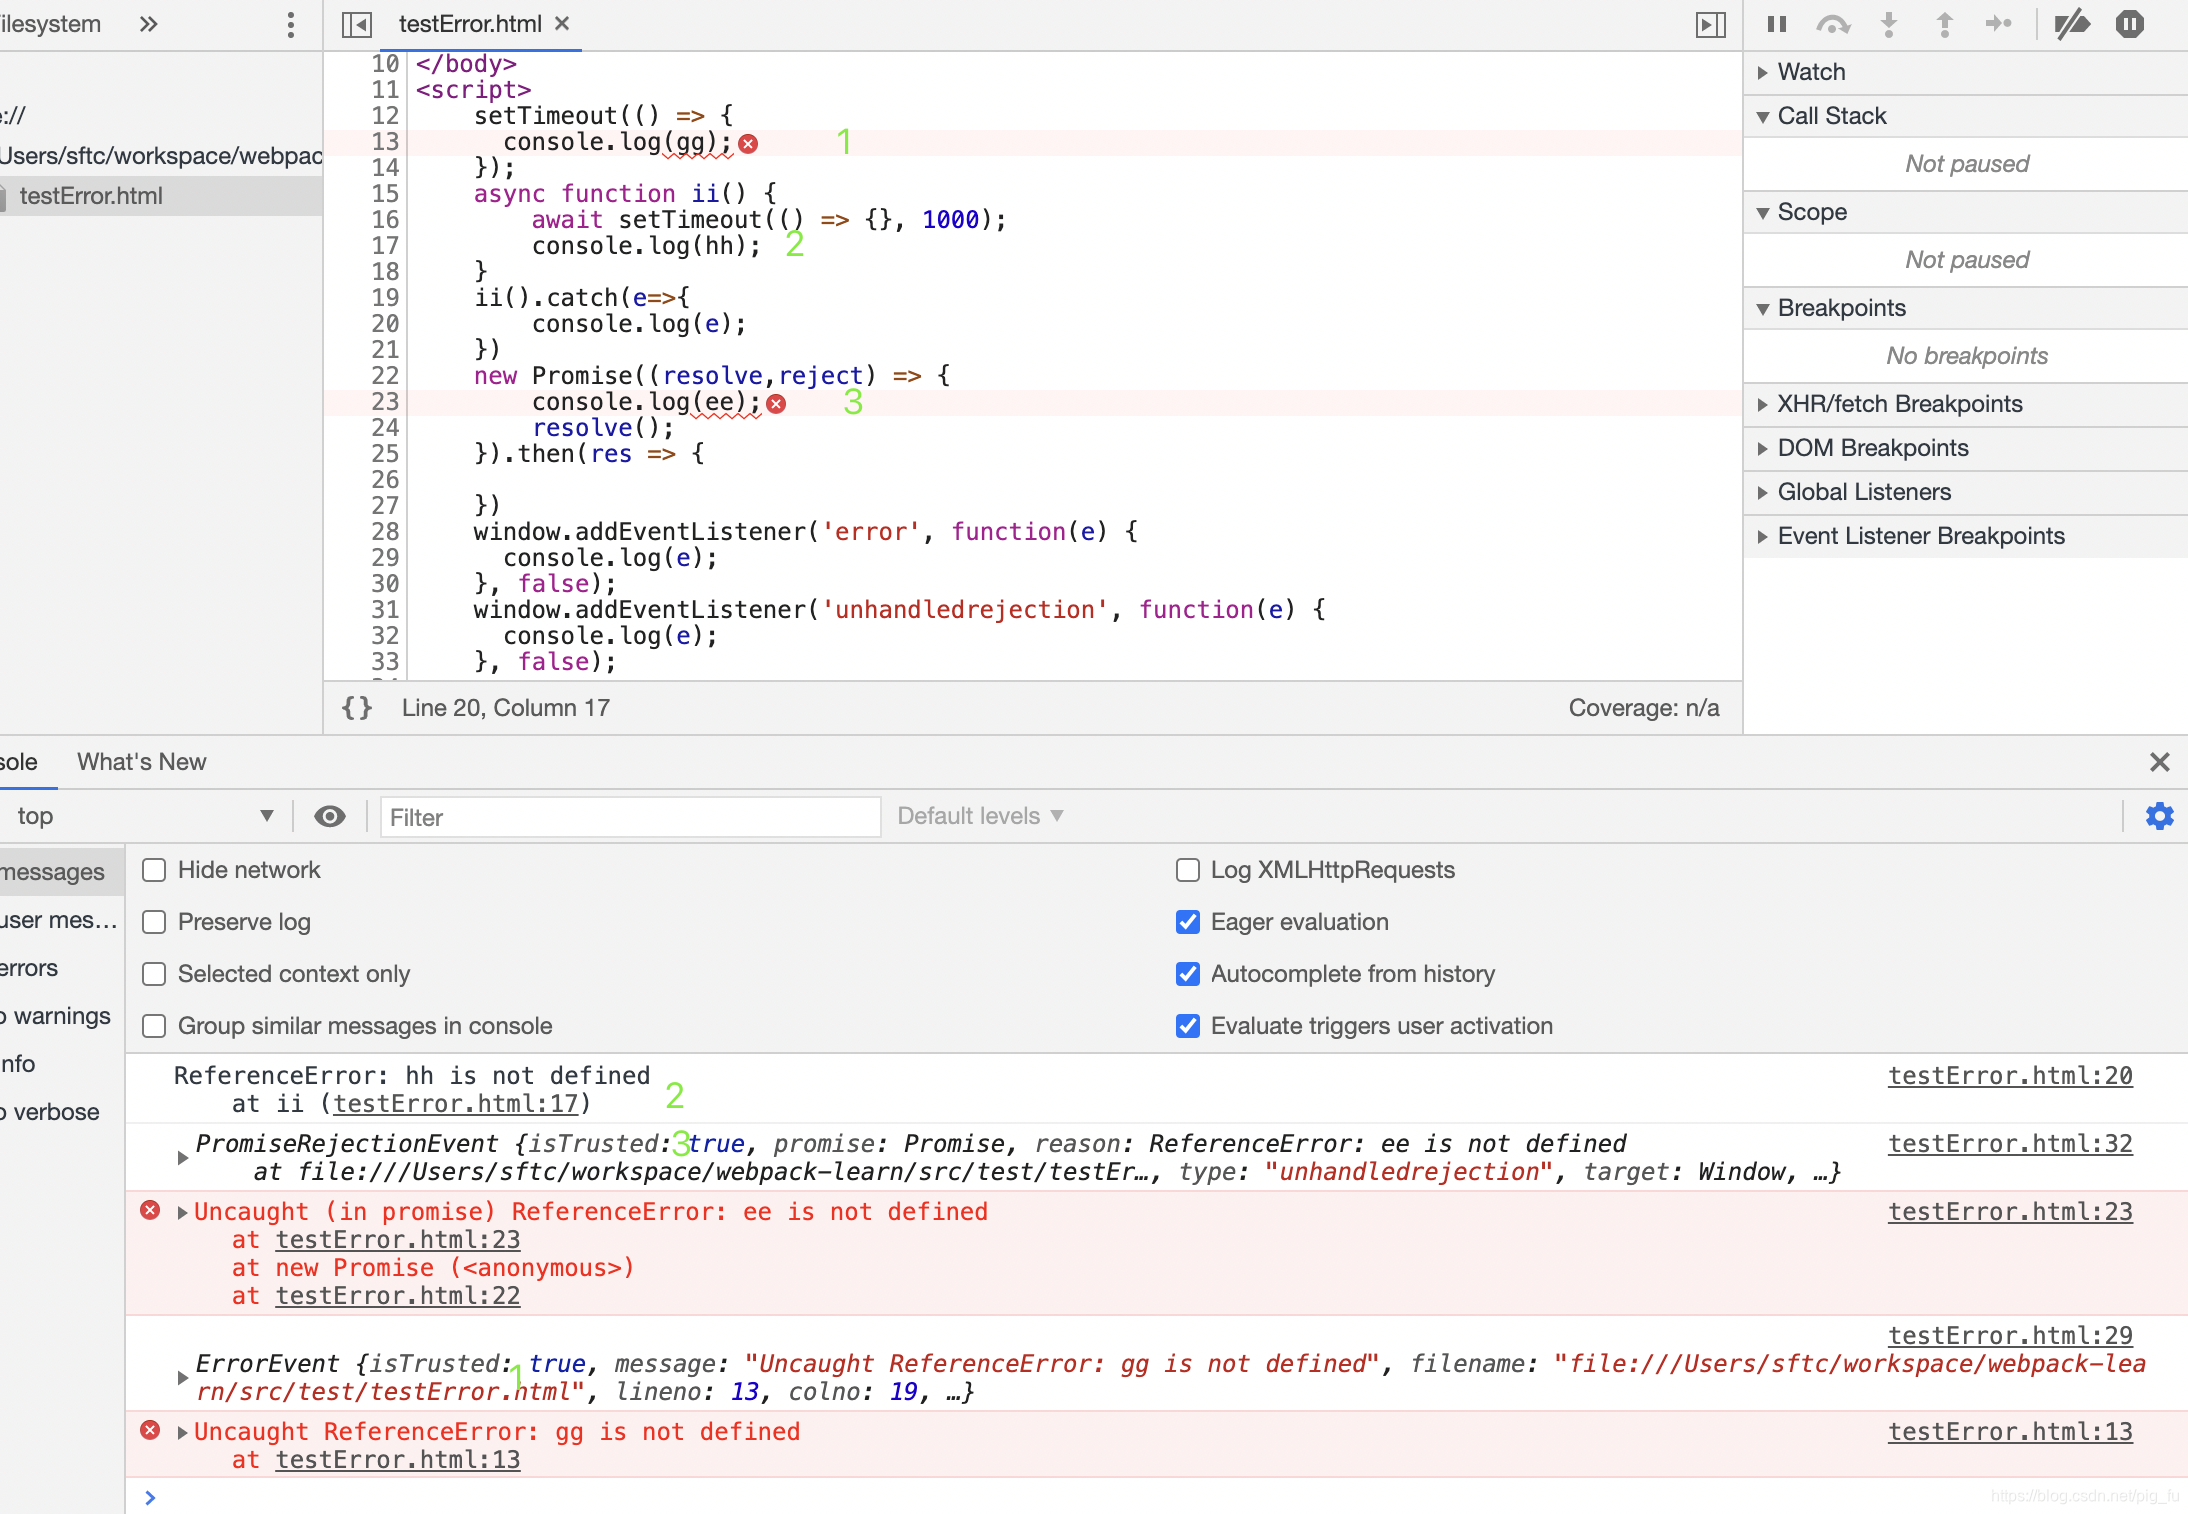Switch to the What's New tab

pyautogui.click(x=141, y=761)
